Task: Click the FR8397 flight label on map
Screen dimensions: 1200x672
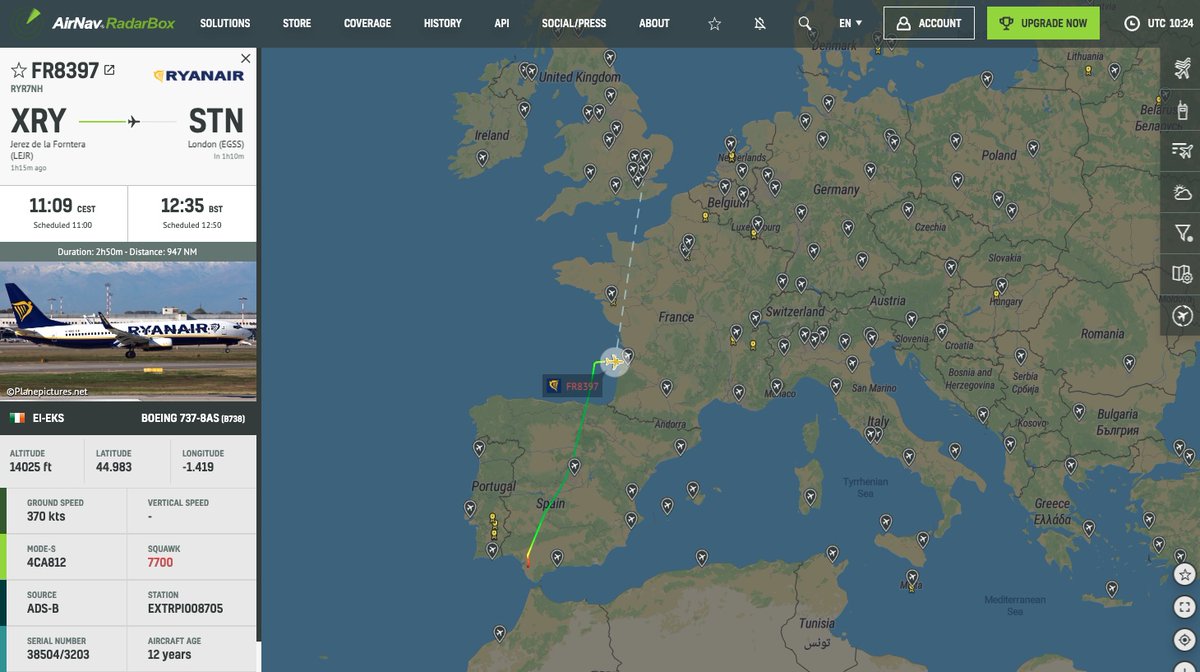Action: [x=573, y=386]
